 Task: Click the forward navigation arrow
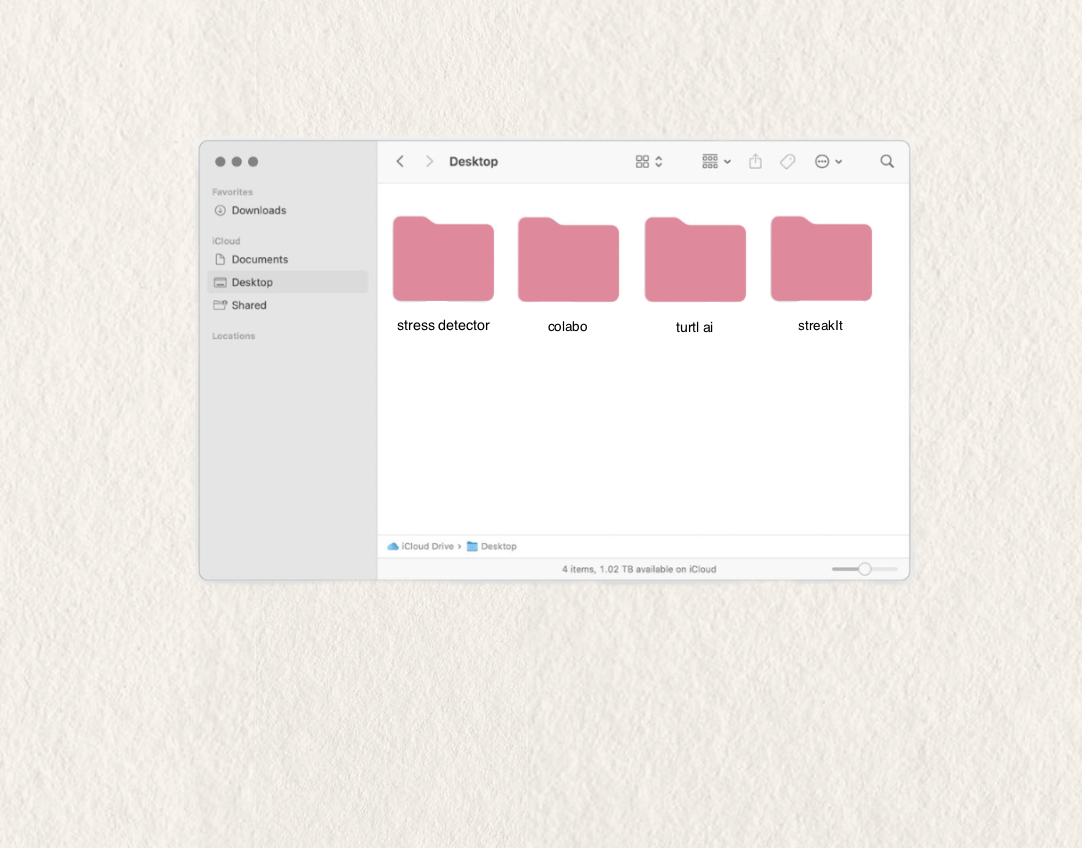coord(429,162)
